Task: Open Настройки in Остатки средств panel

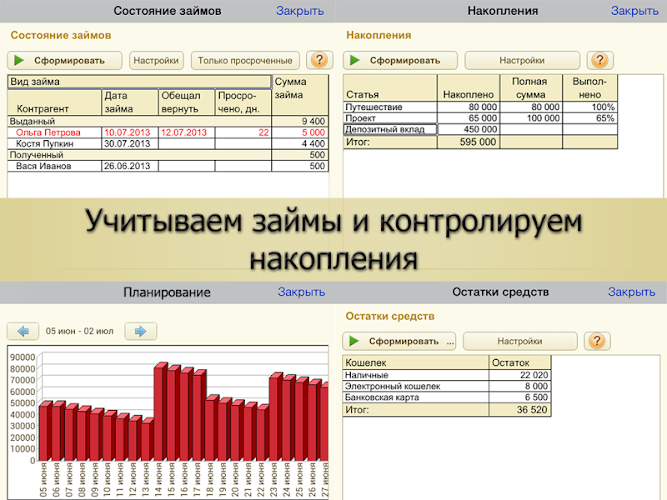Action: click(x=519, y=341)
